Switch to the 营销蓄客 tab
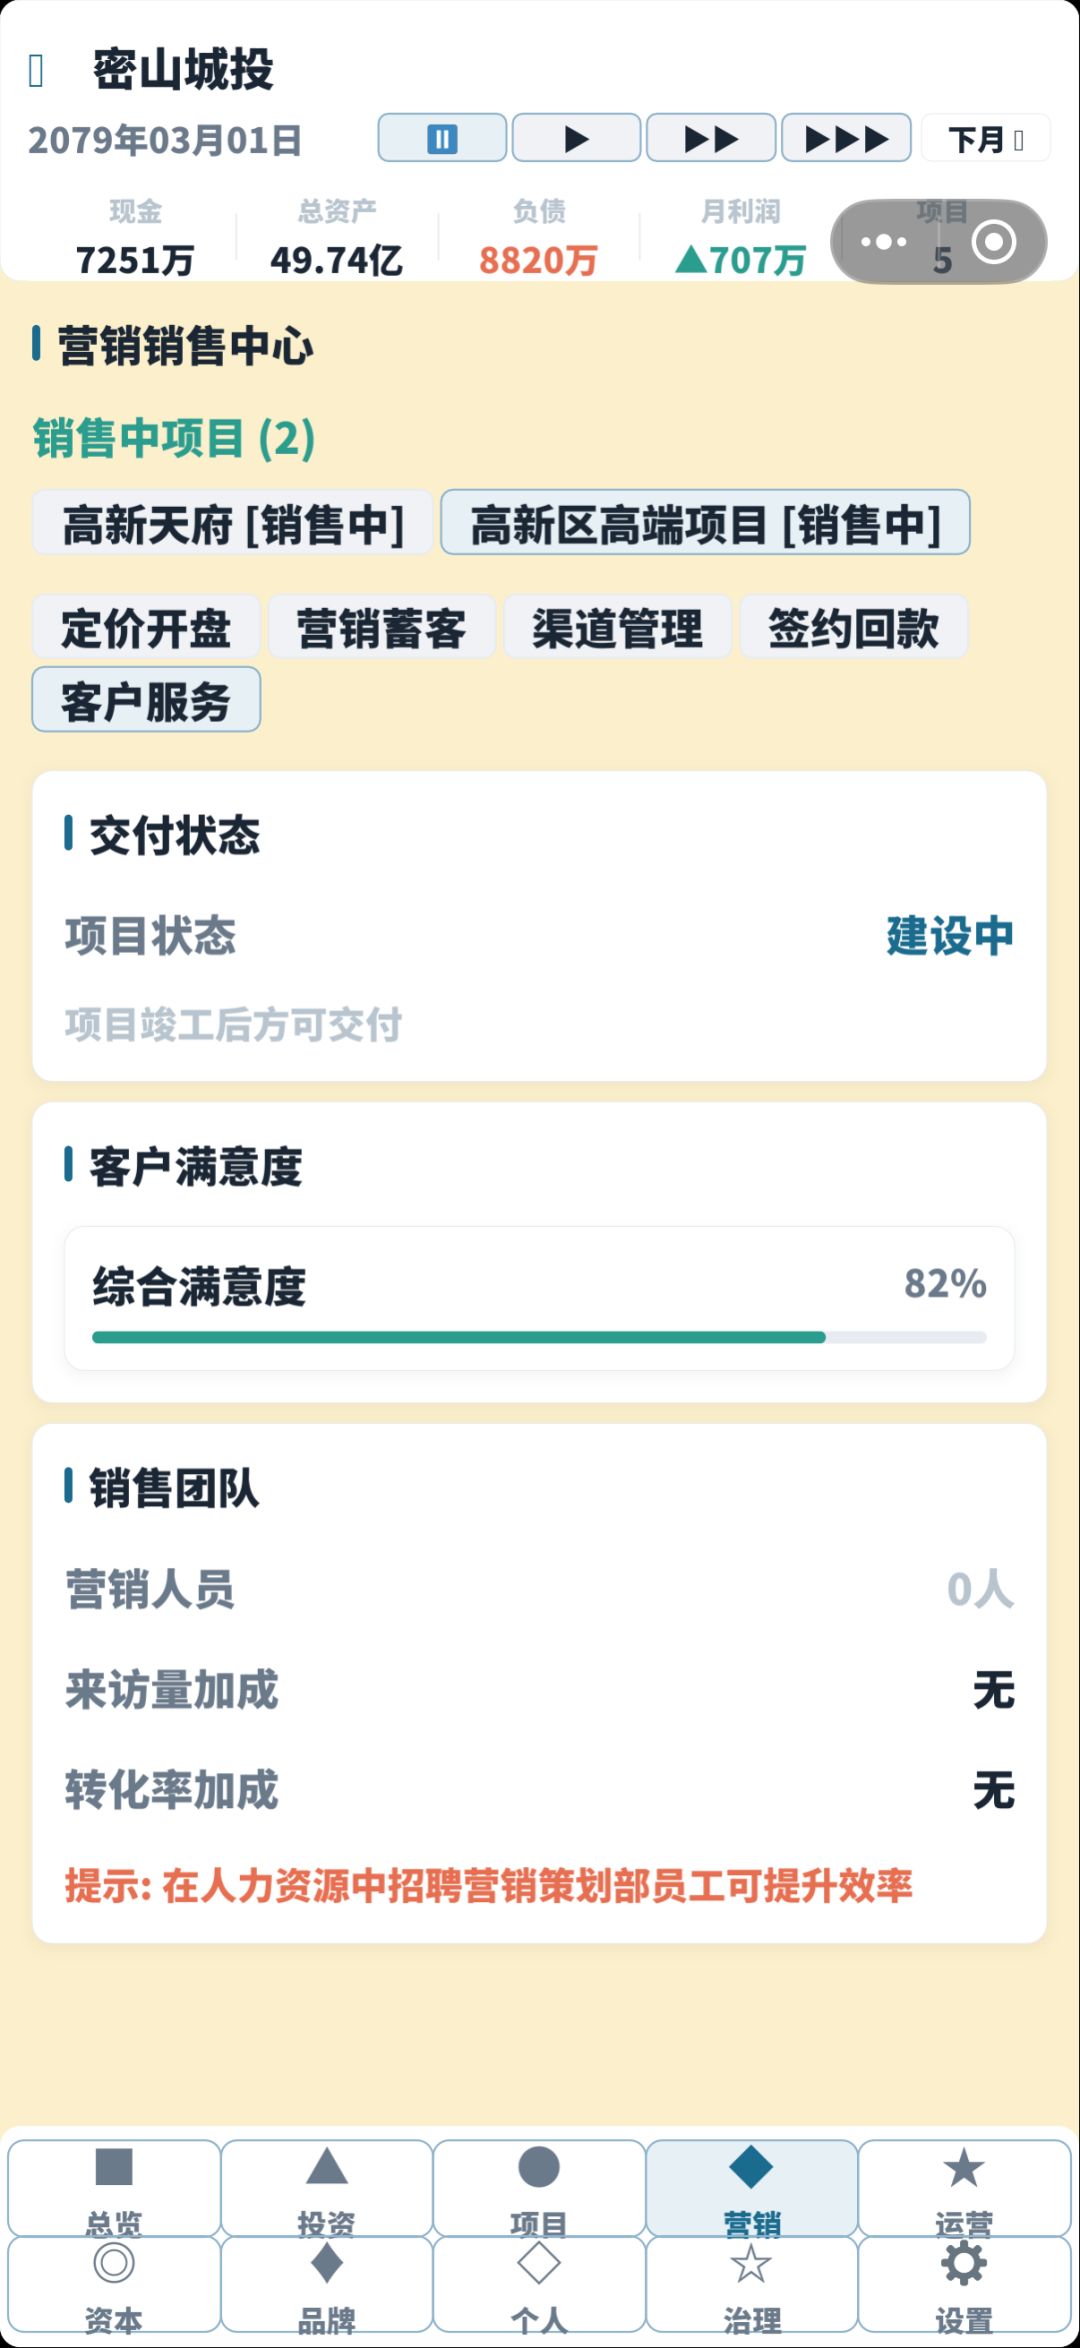This screenshot has height=2348, width=1080. 382,627
